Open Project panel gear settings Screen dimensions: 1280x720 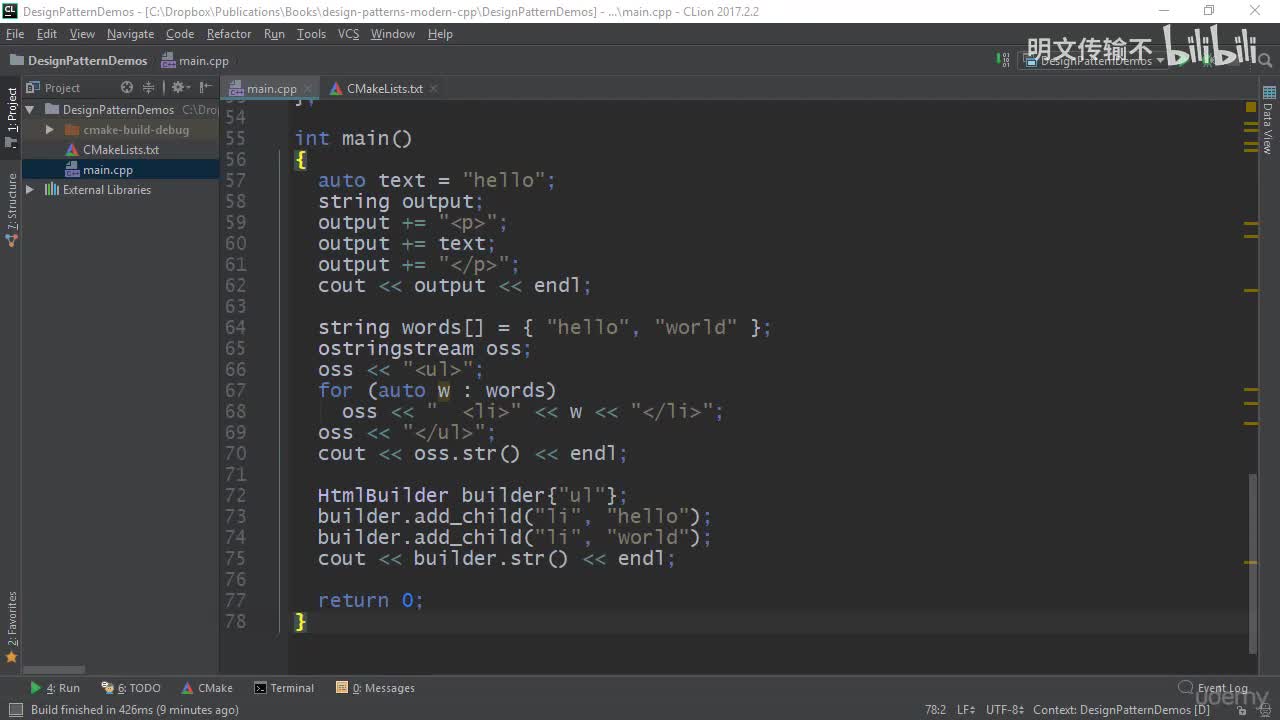pyautogui.click(x=179, y=88)
